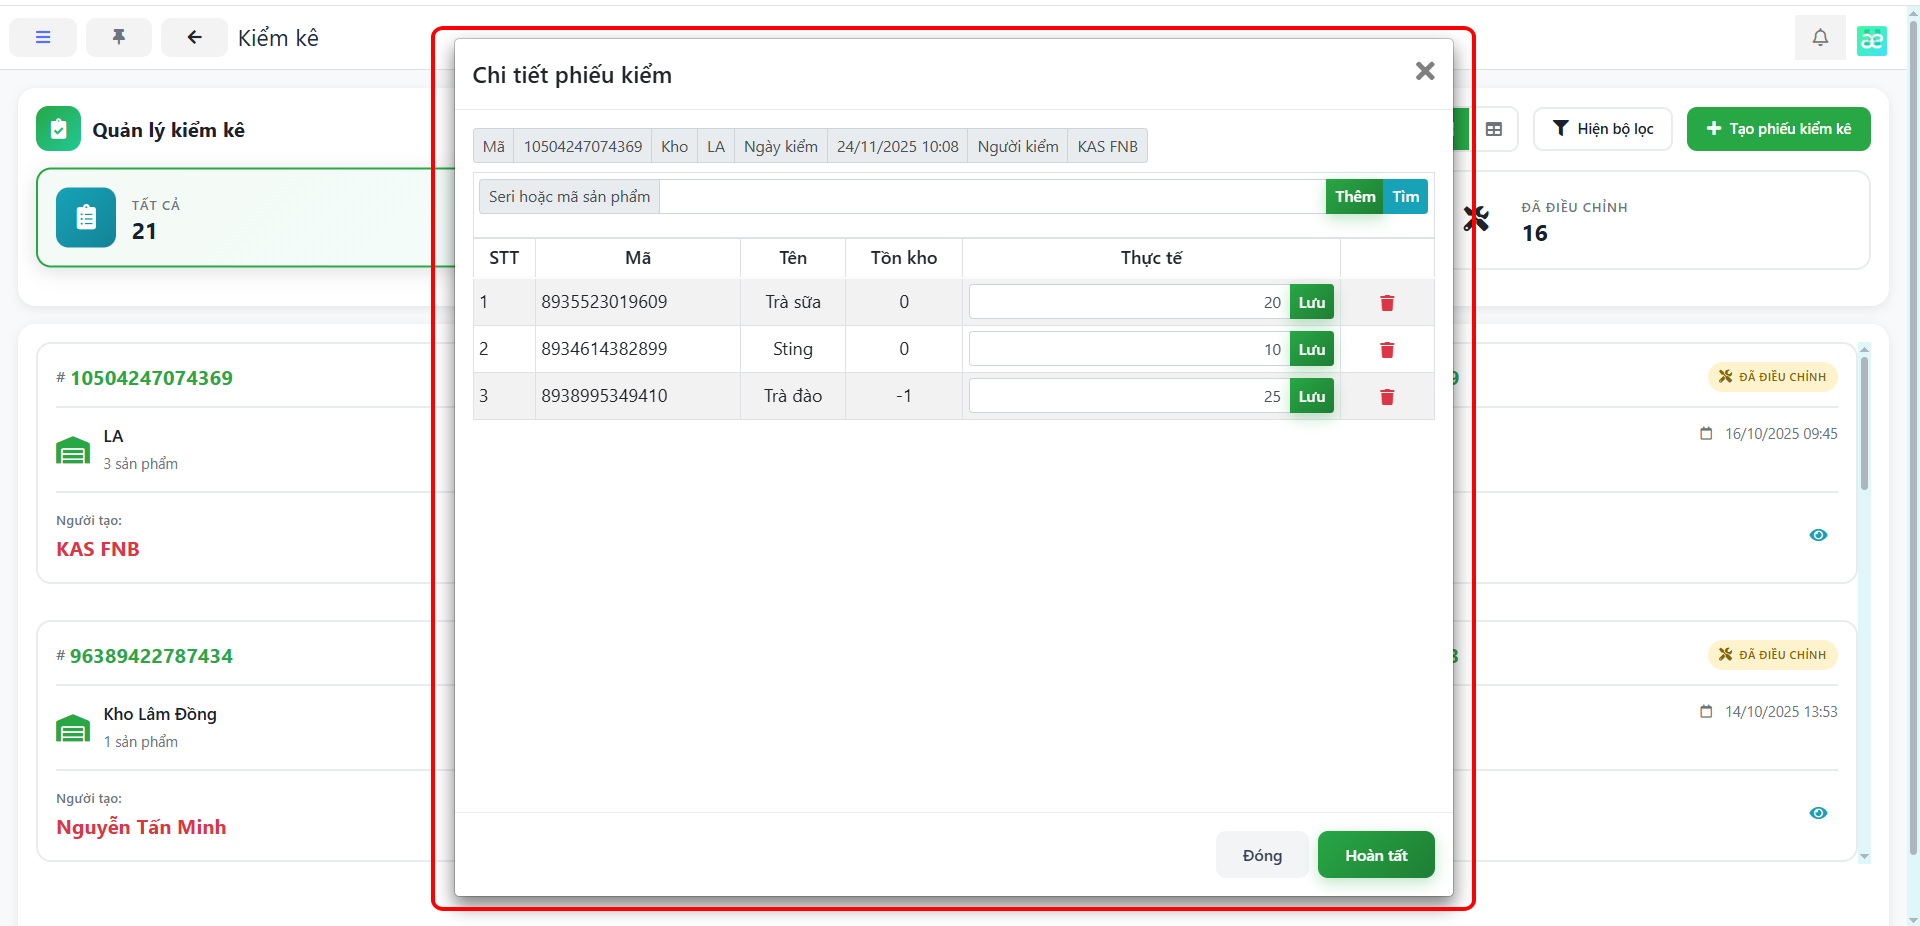Toggle filter with Hiện bộ lọc
This screenshot has width=1920, height=926.
[x=1602, y=129]
